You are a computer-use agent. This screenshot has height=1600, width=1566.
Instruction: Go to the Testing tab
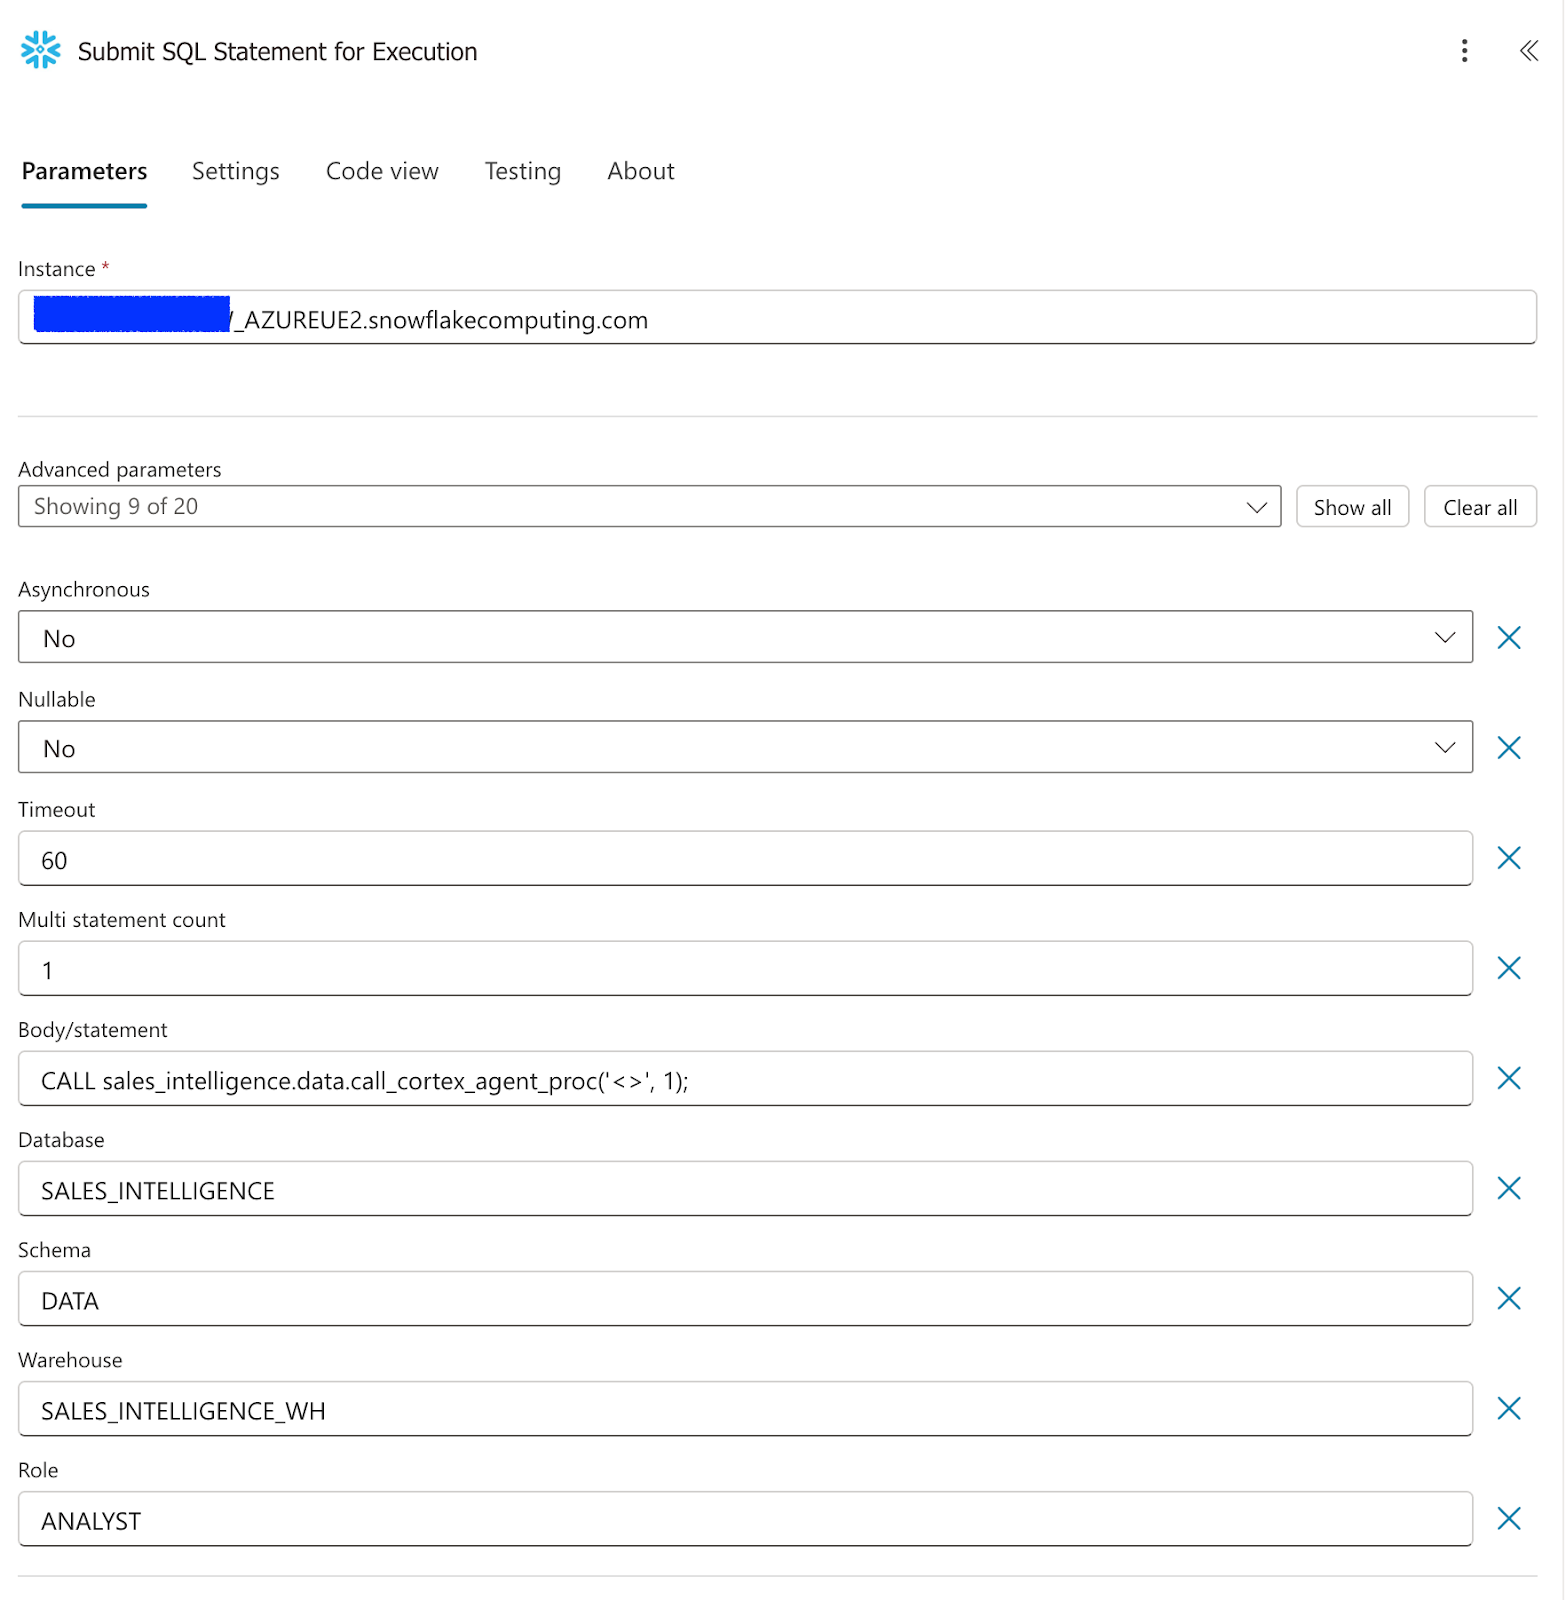click(x=522, y=171)
